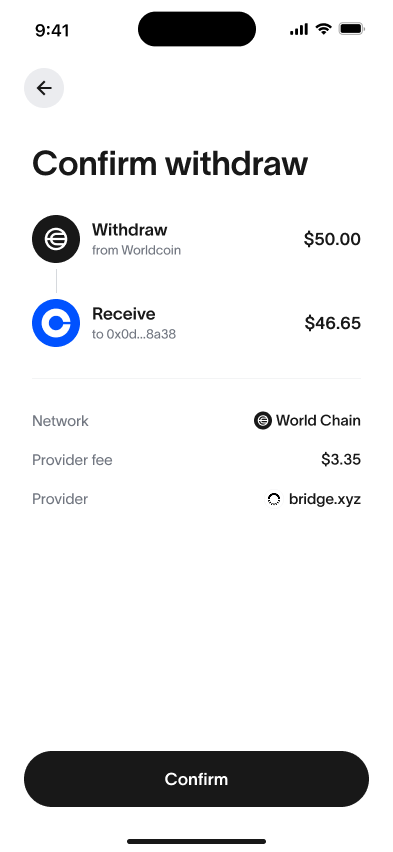Open the Network row details
This screenshot has height=852, width=393.
(x=196, y=421)
